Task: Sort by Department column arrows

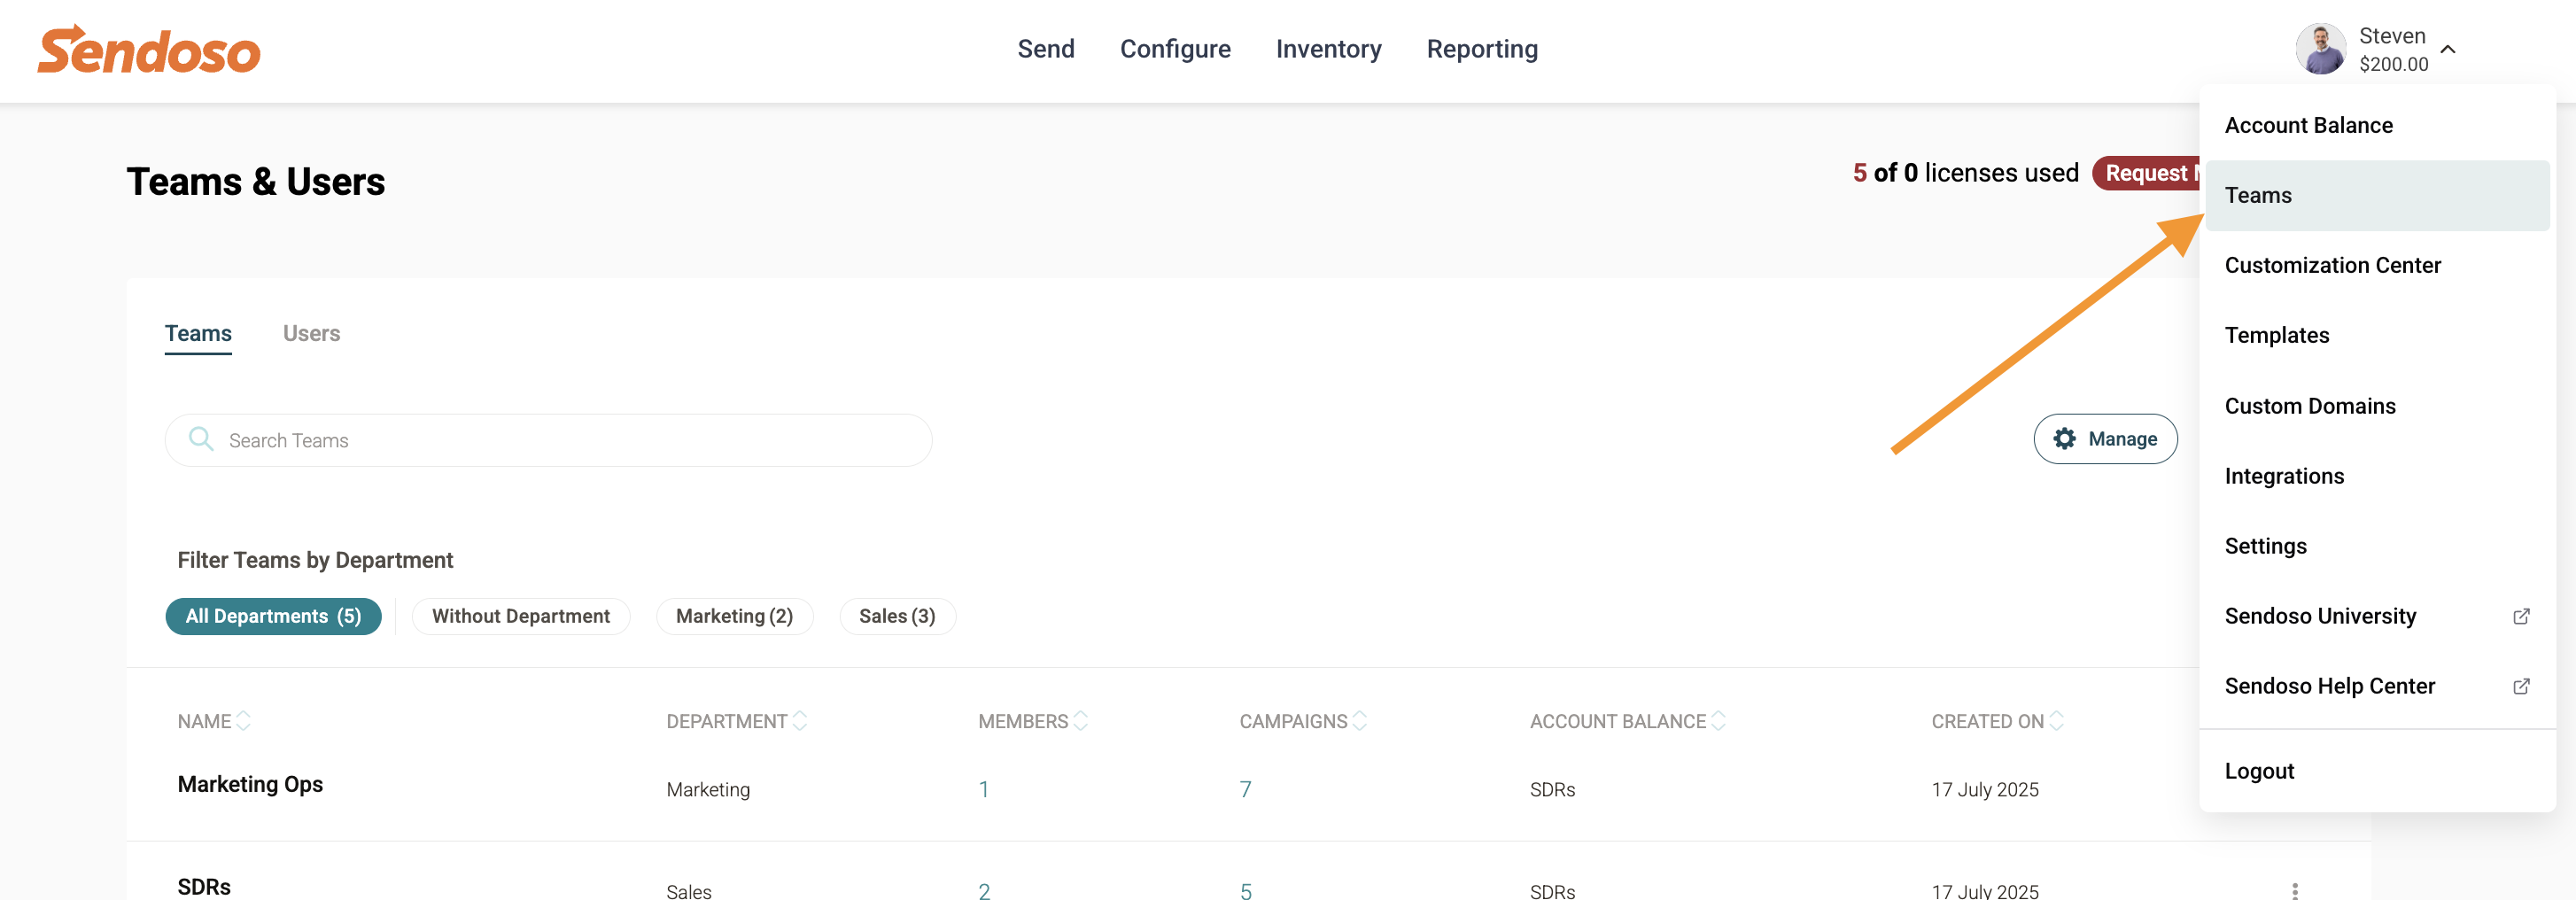Action: (800, 721)
